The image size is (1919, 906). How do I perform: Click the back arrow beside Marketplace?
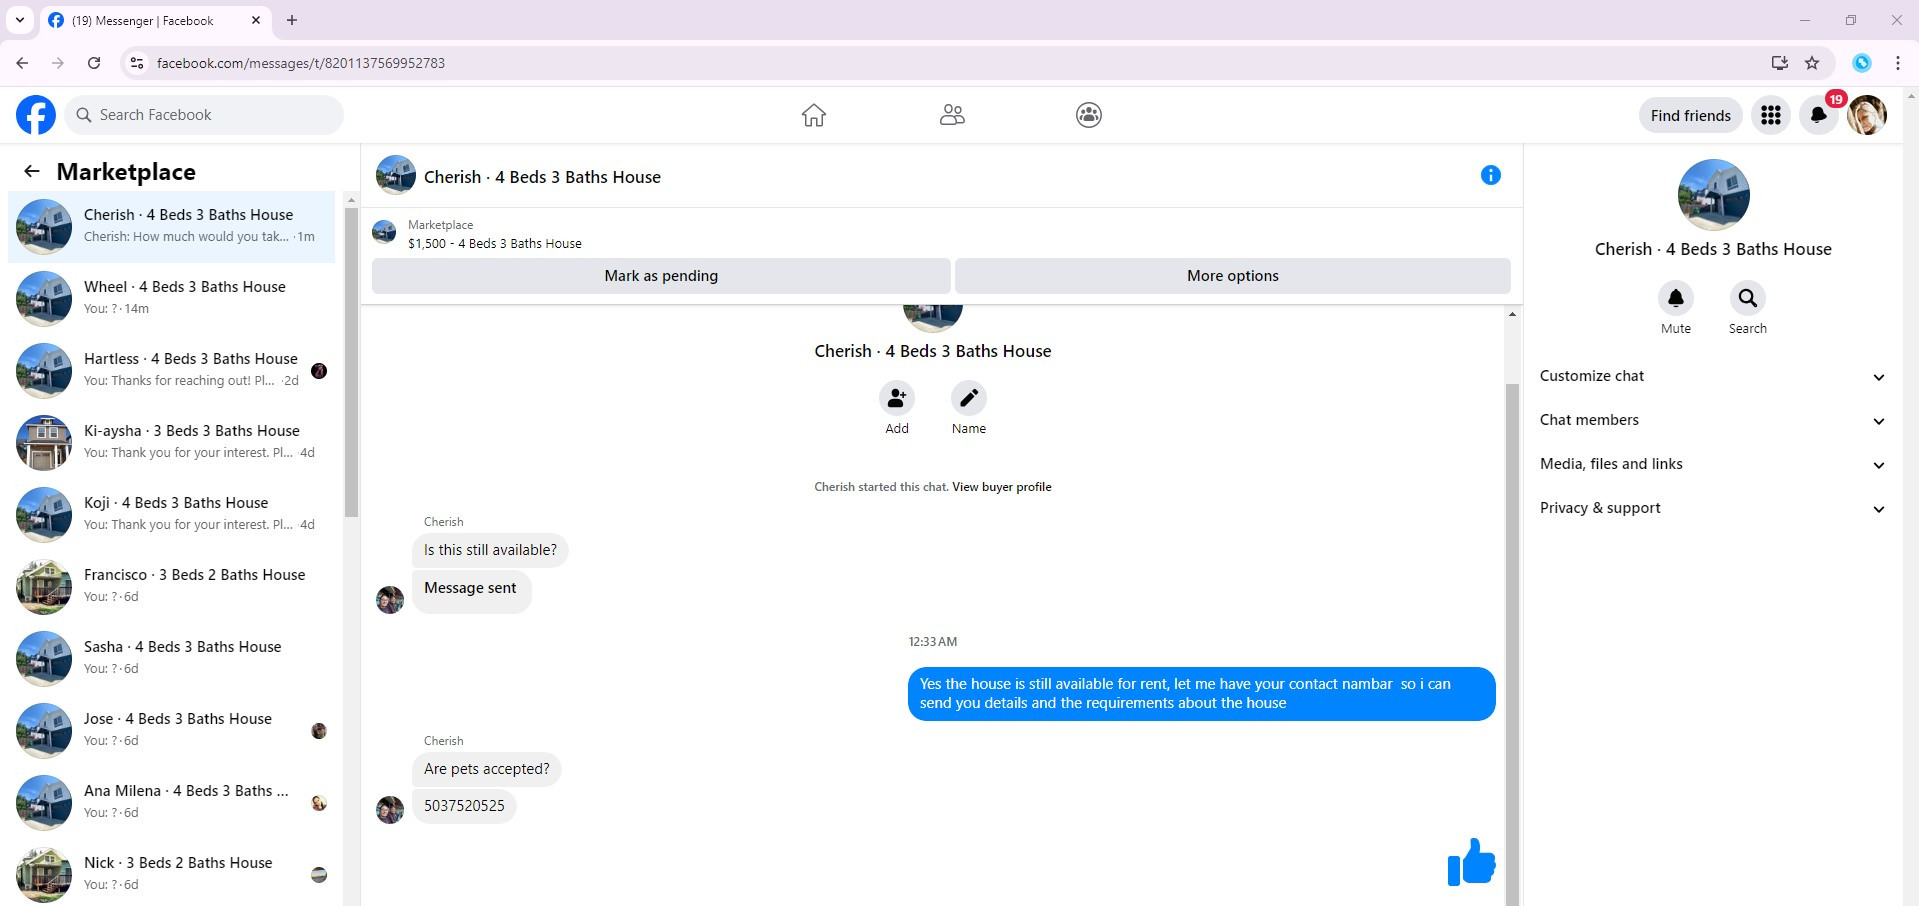coord(32,171)
